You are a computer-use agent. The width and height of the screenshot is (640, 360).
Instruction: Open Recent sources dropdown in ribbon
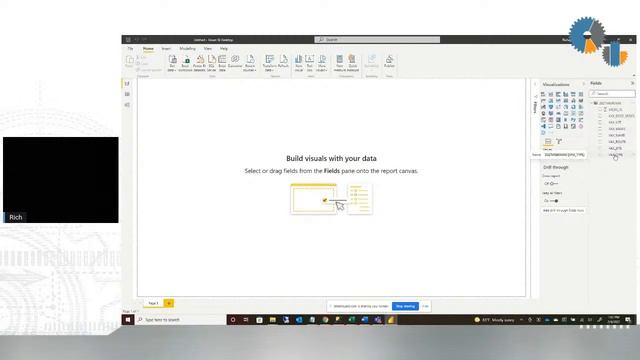249,63
